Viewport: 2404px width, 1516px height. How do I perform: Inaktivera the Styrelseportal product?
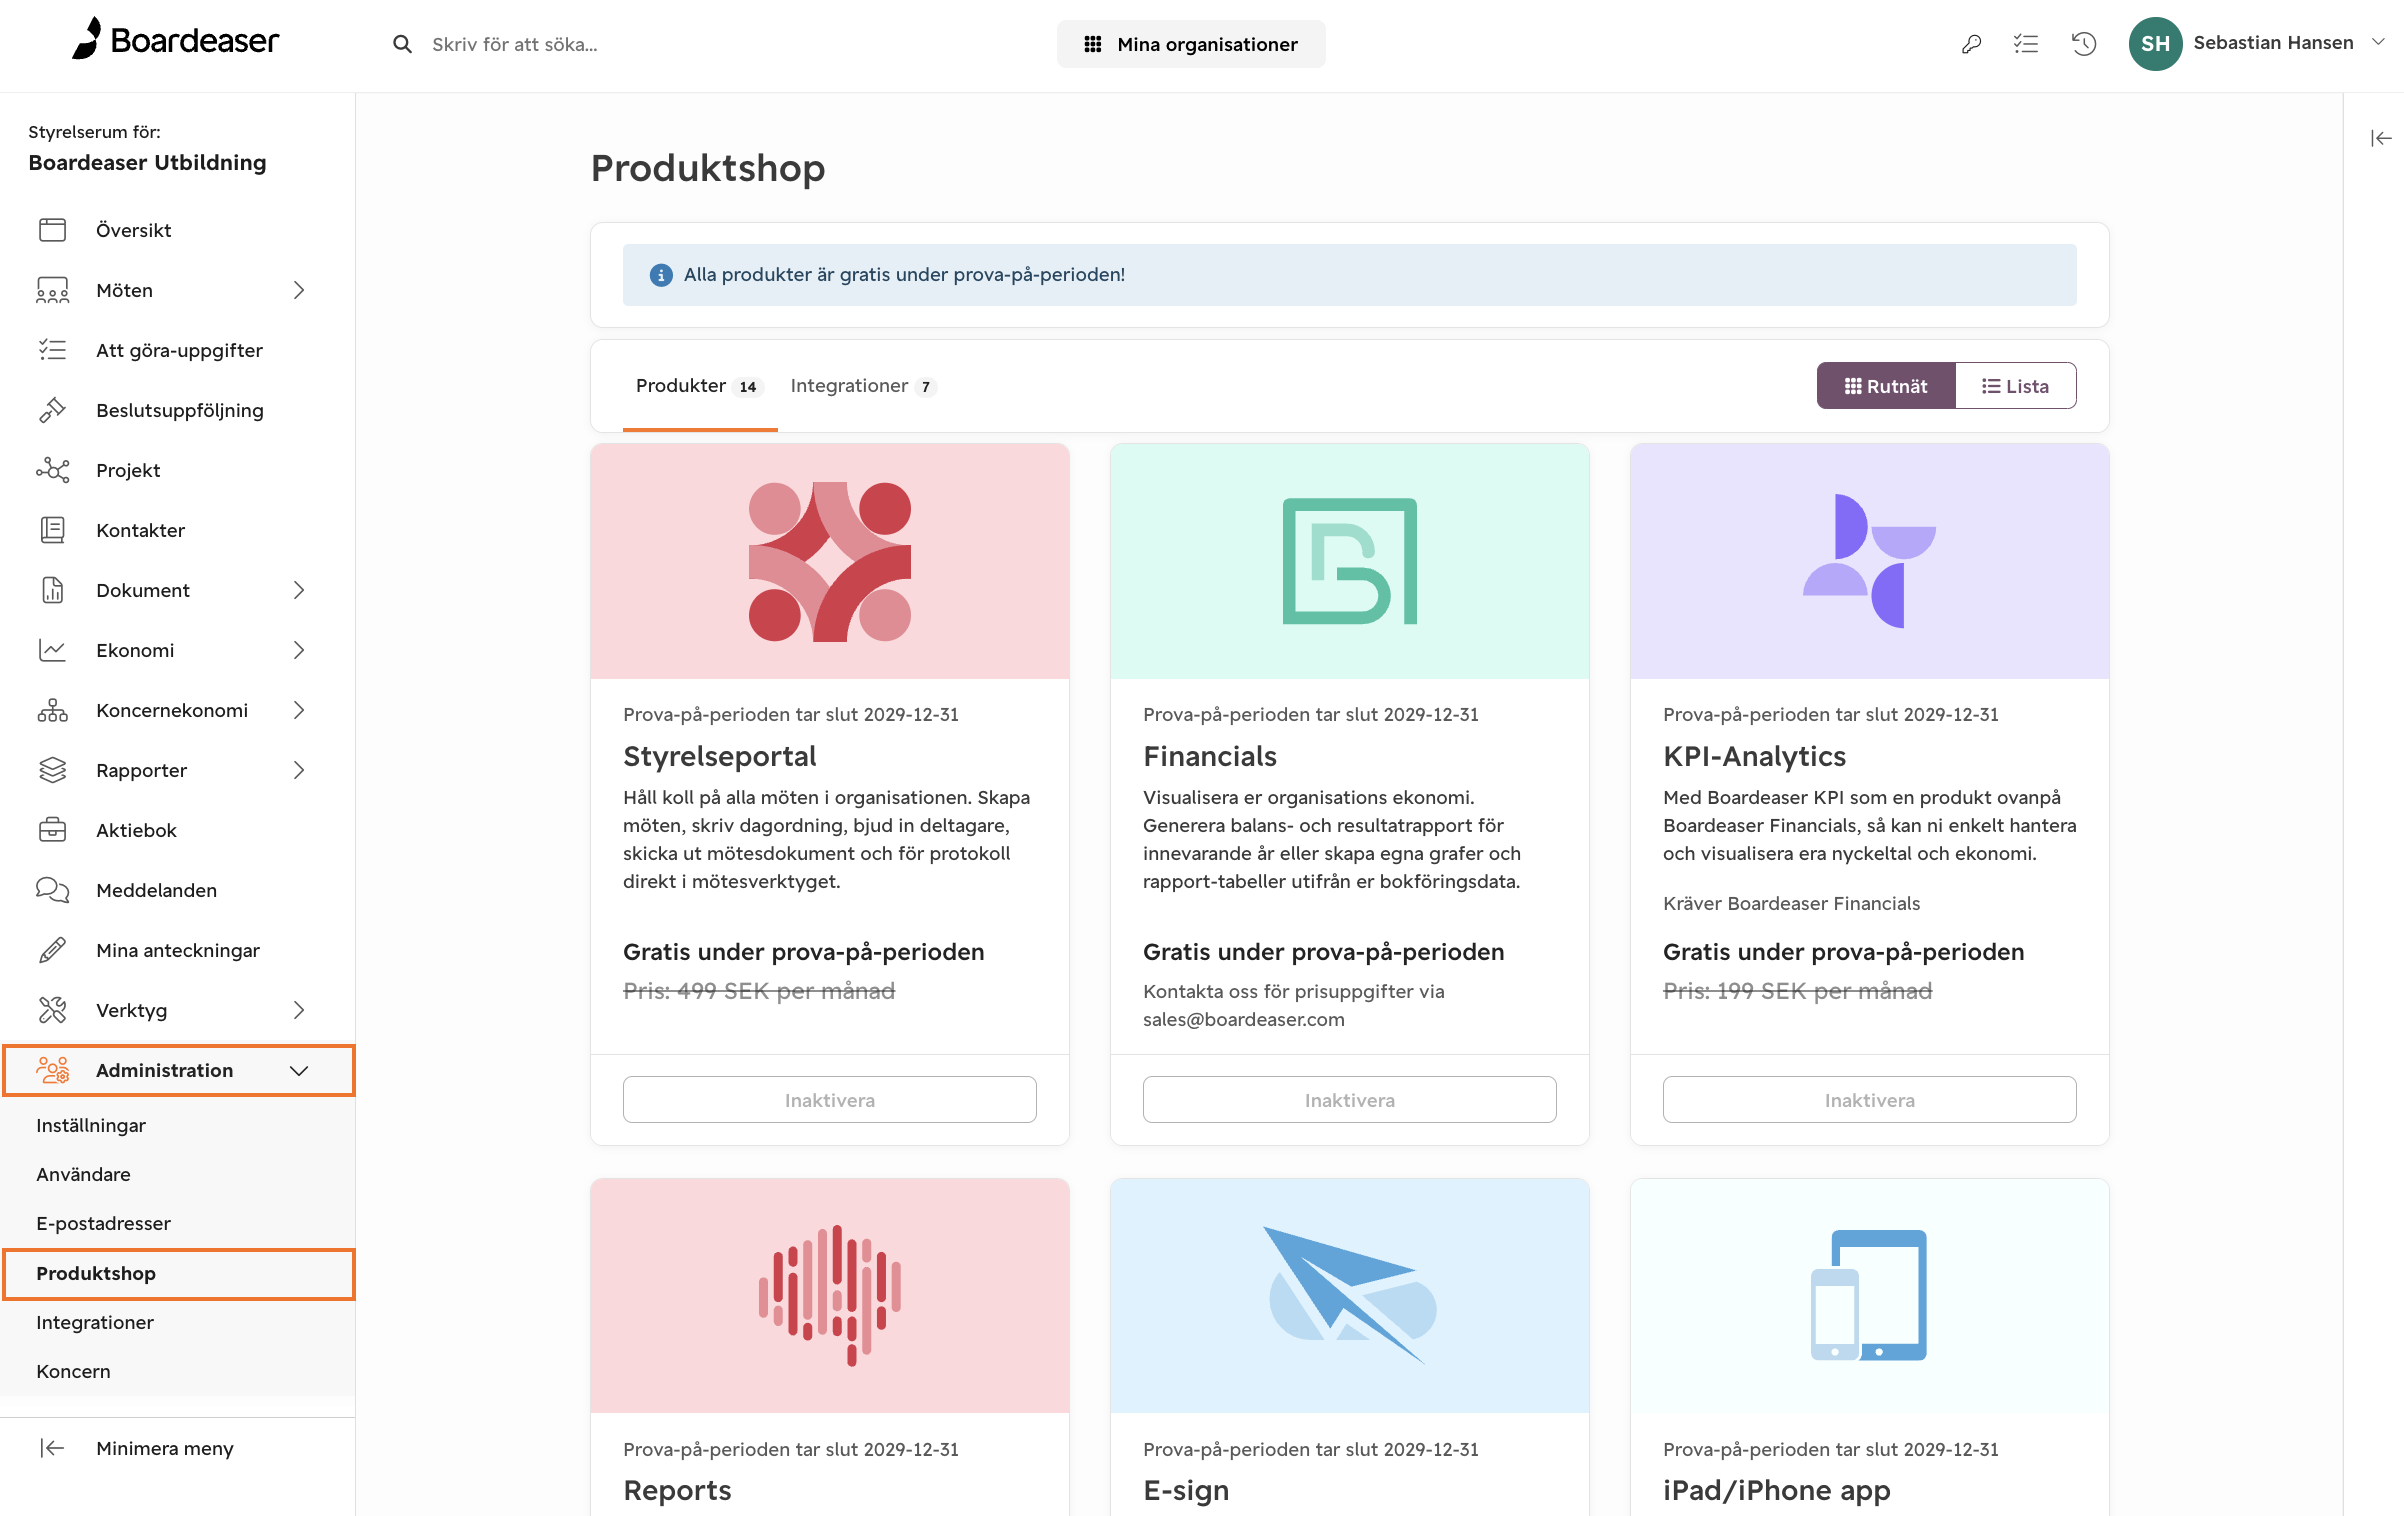(829, 1100)
